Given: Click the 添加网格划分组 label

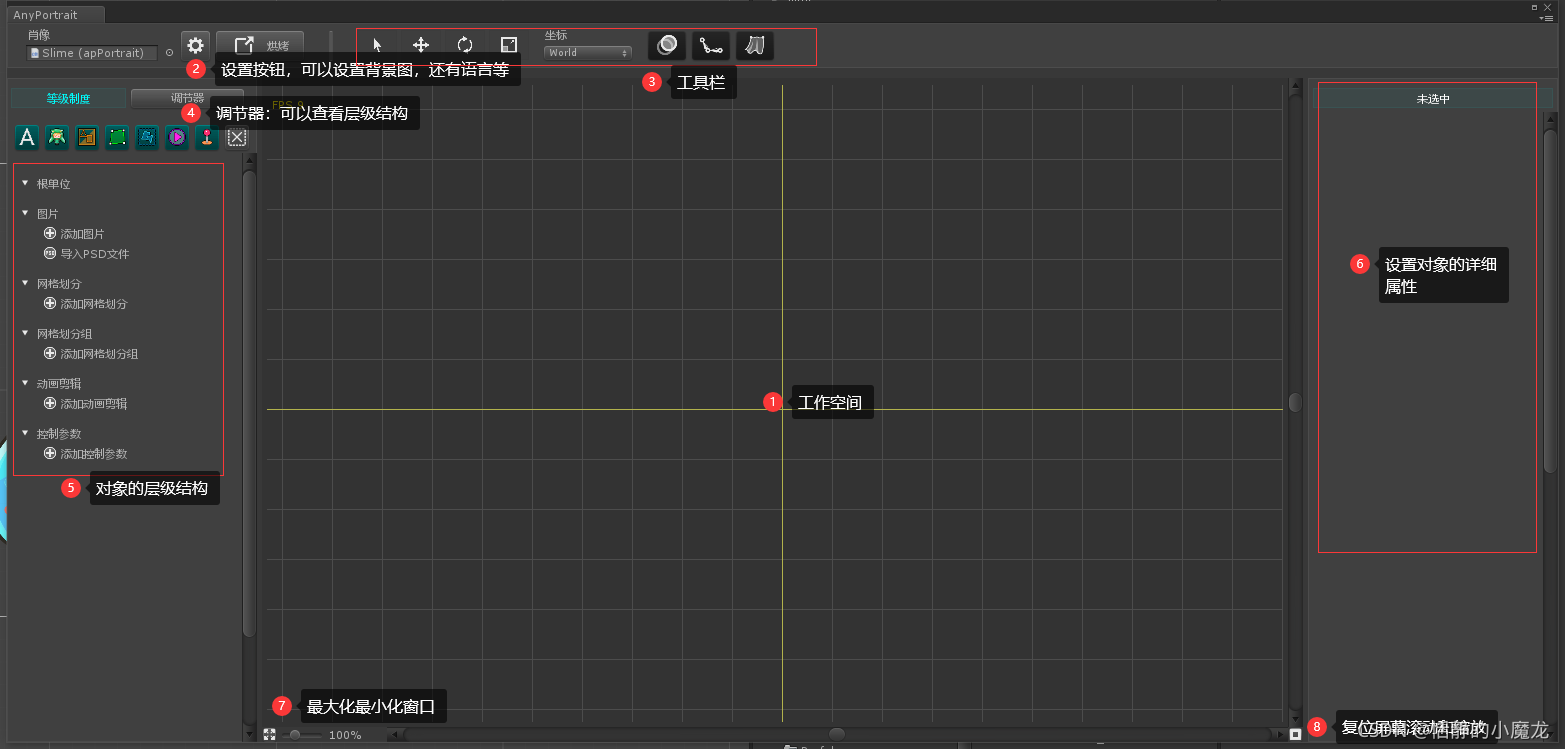Looking at the screenshot, I should pos(99,354).
